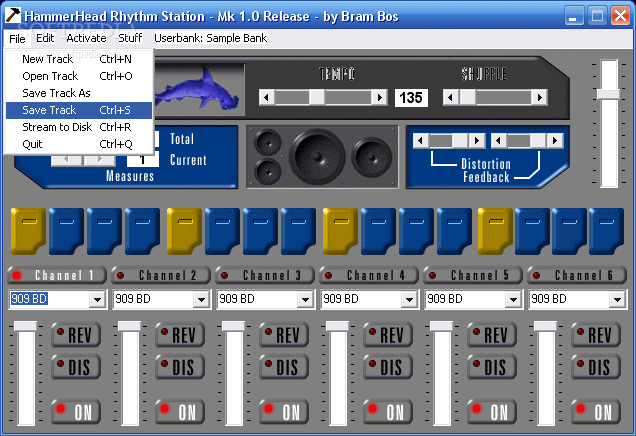Toggle the thirteenth step pad (yellow)
The height and width of the screenshot is (436, 636).
tap(496, 231)
